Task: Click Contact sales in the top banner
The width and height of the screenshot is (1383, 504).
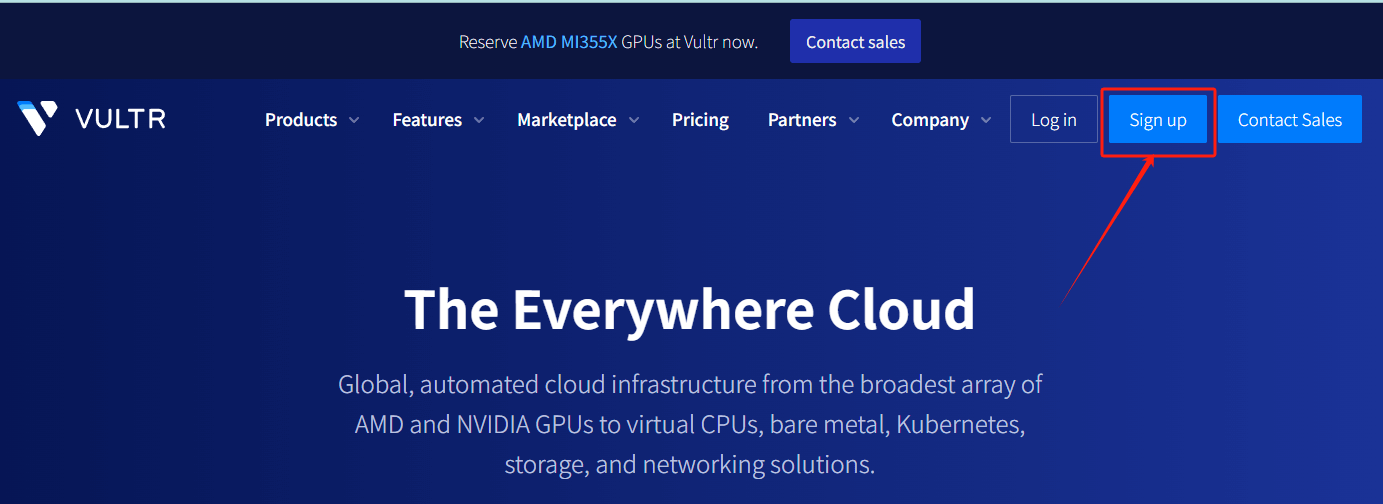Action: (x=855, y=41)
